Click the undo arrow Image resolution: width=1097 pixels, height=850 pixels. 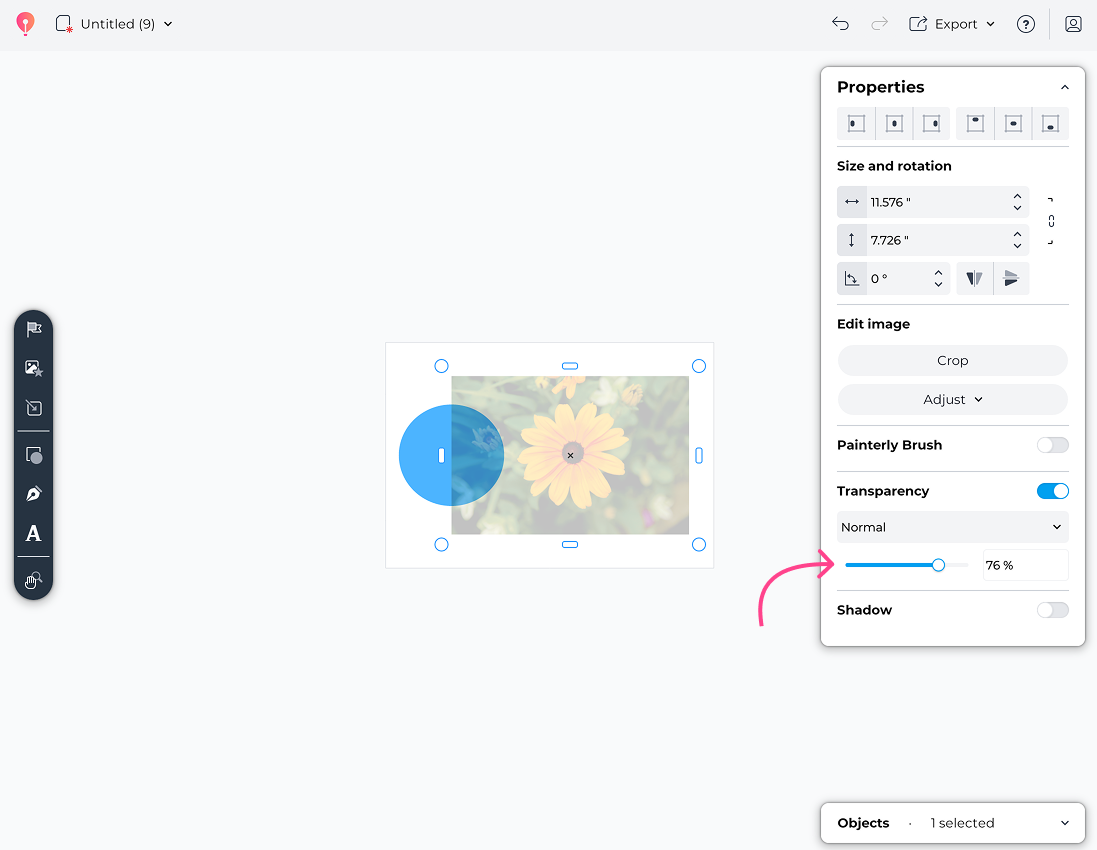tap(840, 24)
